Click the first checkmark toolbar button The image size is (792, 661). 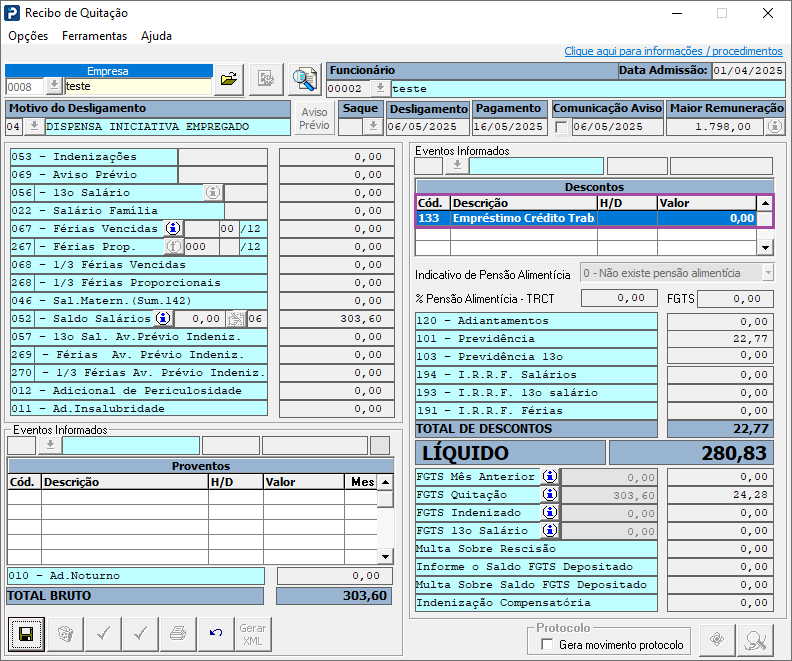click(104, 634)
